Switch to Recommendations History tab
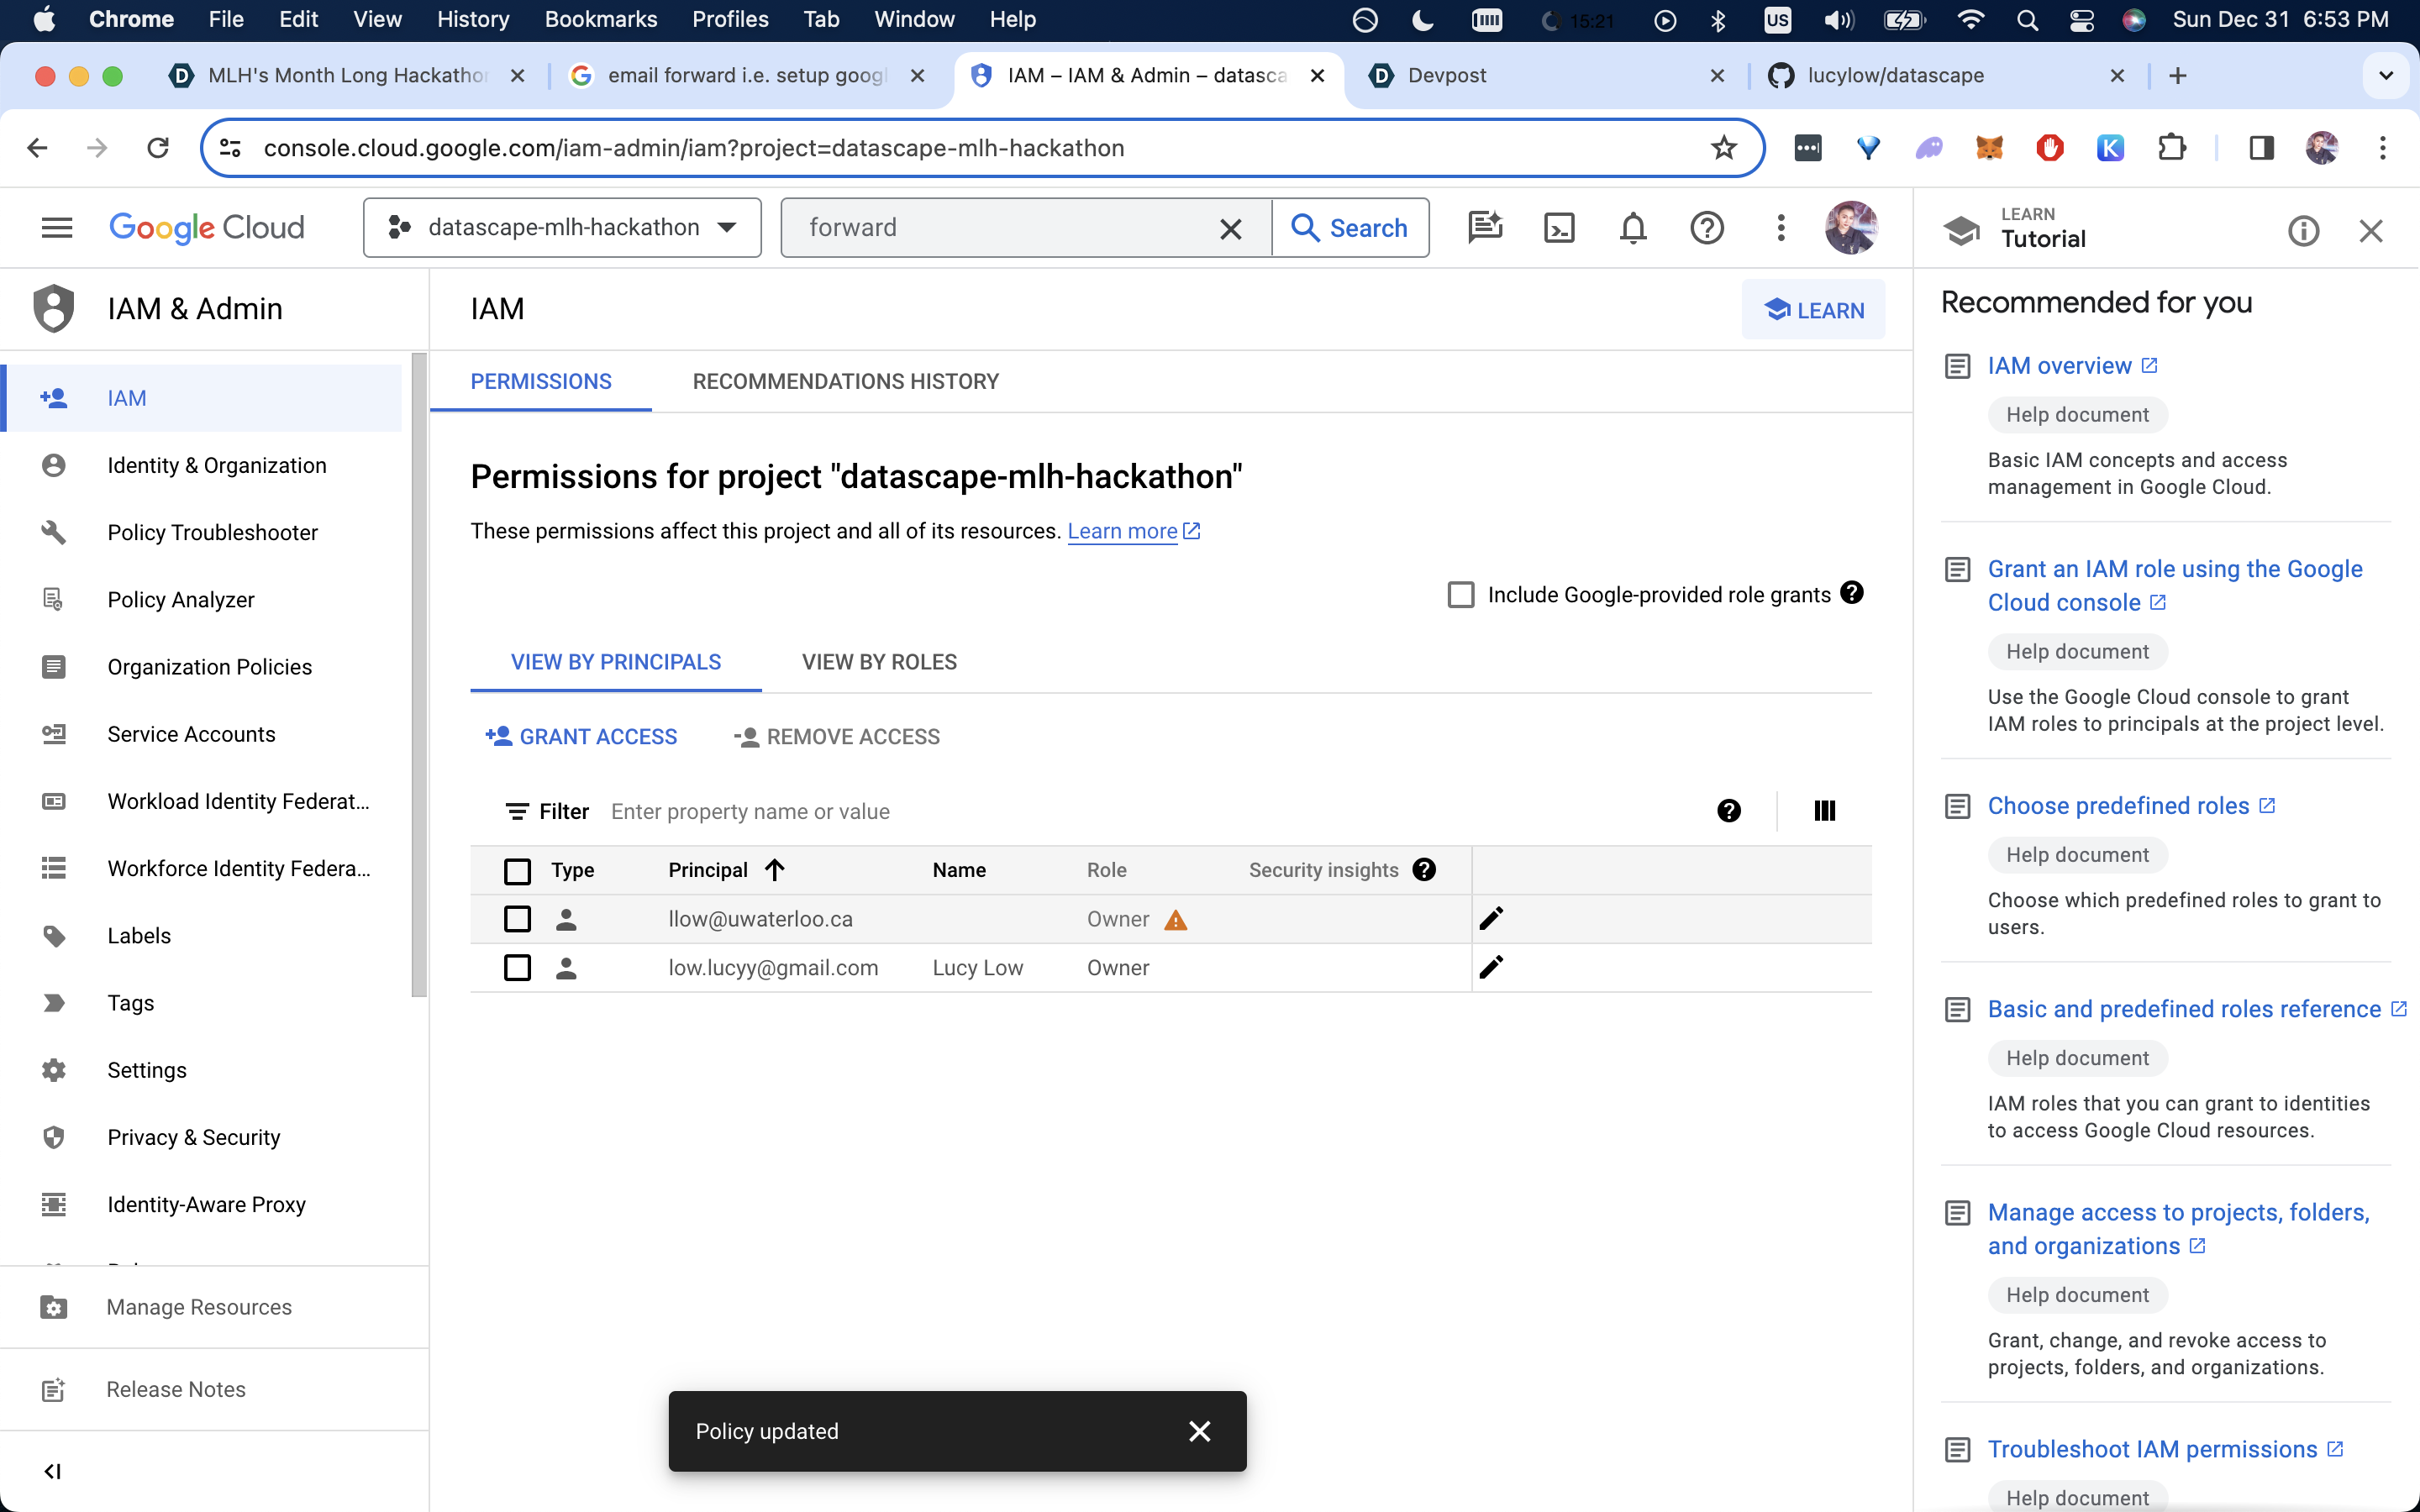Viewport: 2420px width, 1512px height. [x=845, y=382]
